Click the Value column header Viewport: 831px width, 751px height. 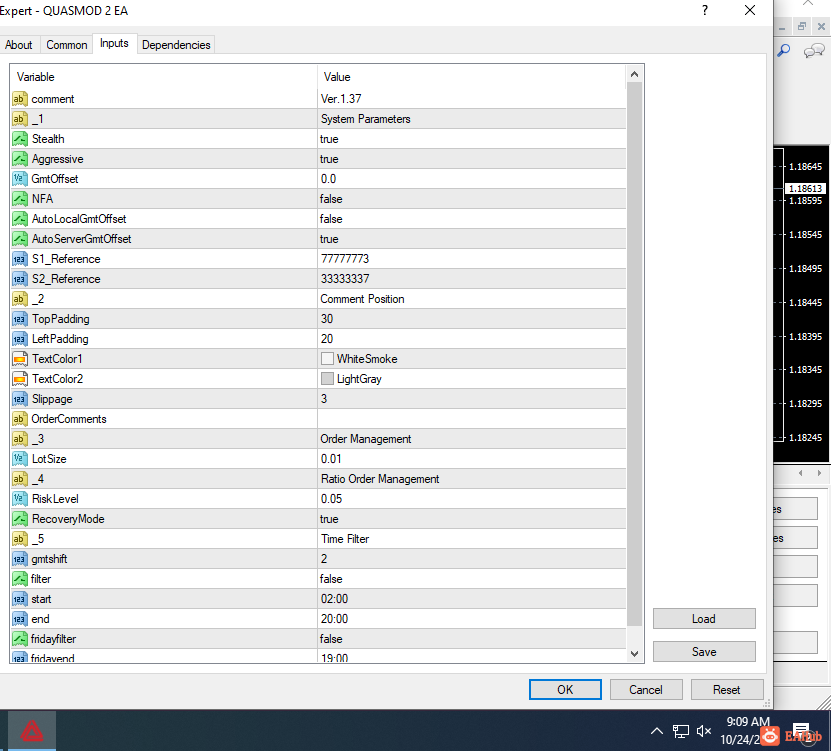click(x=472, y=77)
